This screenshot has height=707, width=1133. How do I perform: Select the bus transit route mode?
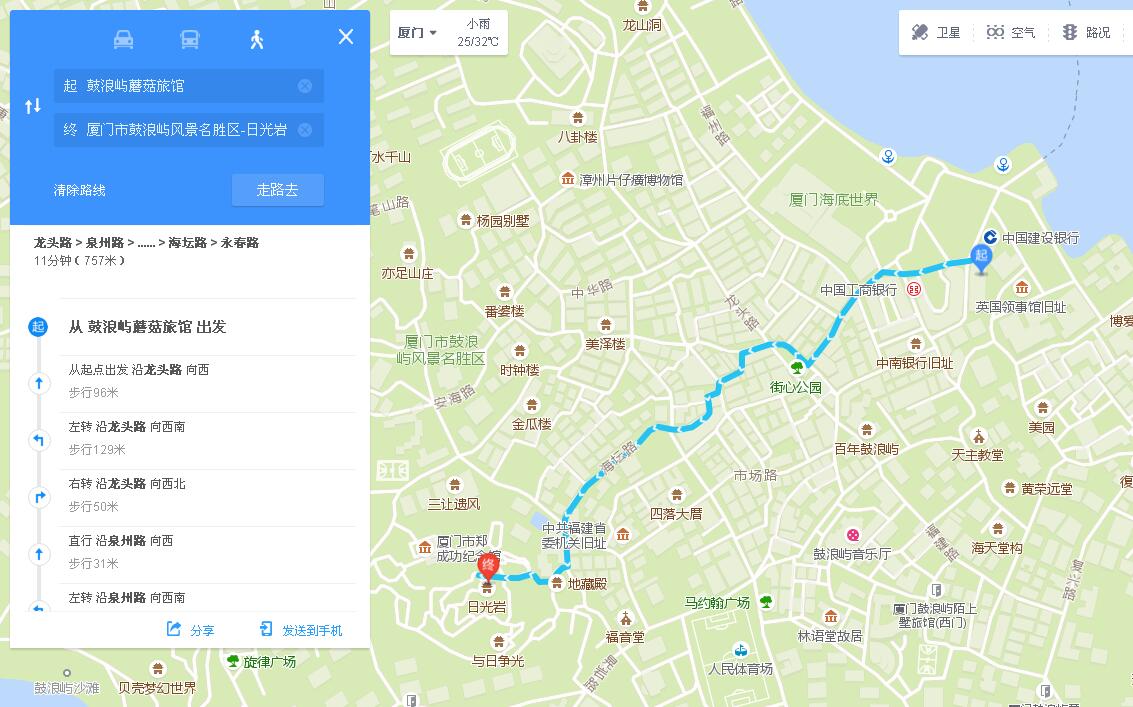click(190, 39)
